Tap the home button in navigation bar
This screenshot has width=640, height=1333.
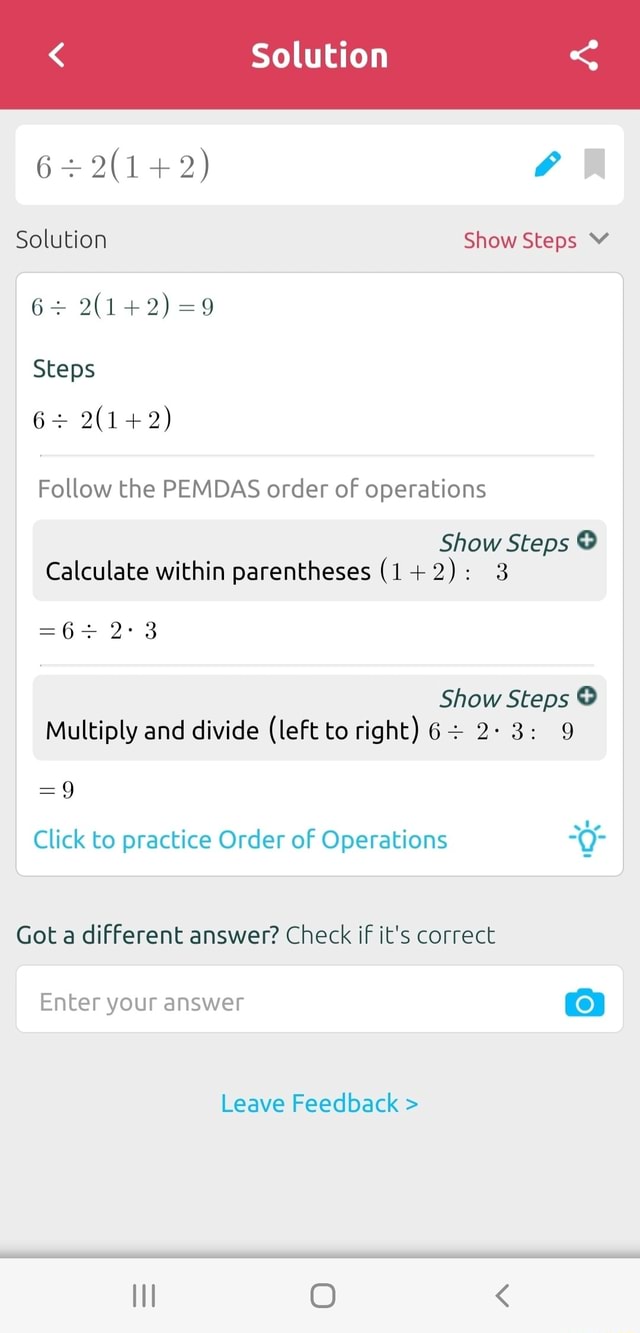coord(320,1295)
